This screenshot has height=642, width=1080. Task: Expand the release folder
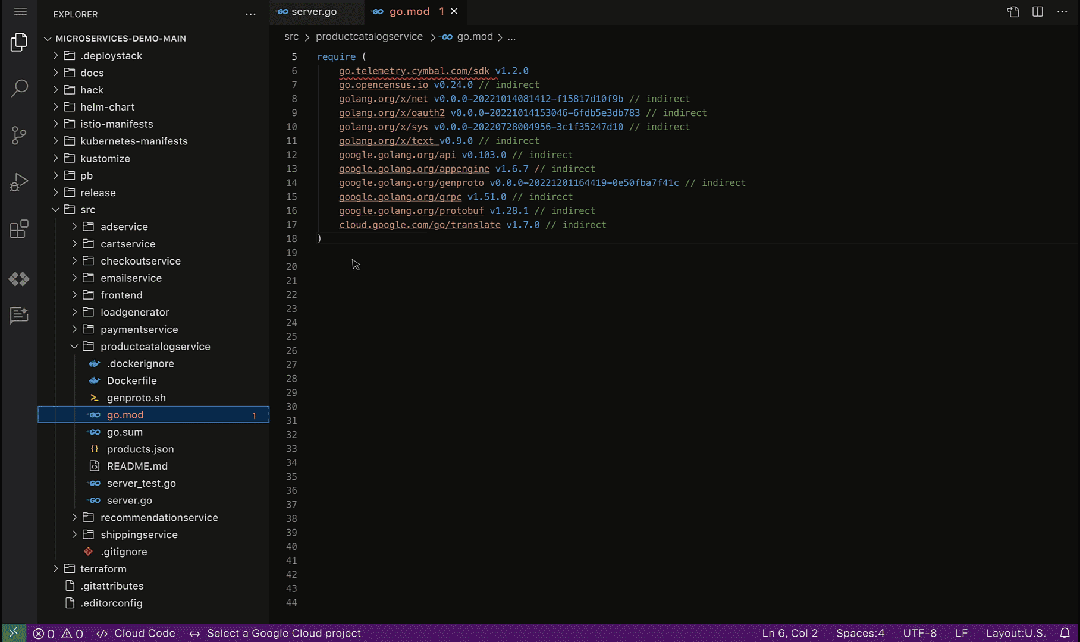point(98,193)
